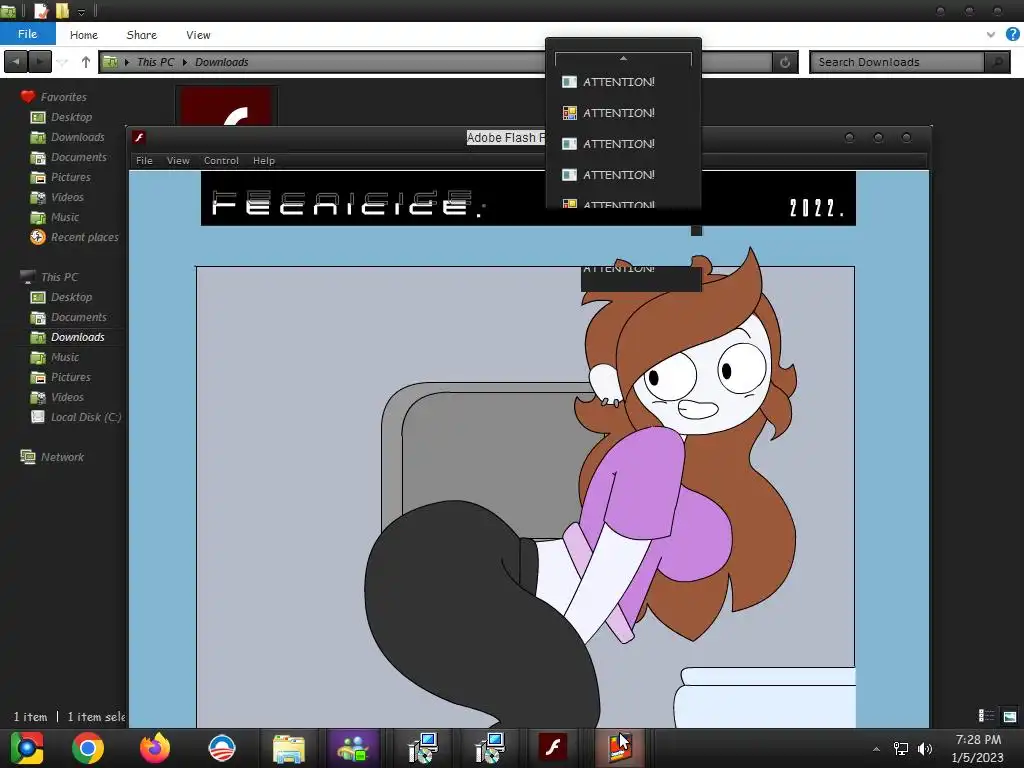This screenshot has width=1024, height=768.
Task: Switch to large icons view in status bar
Action: [1010, 716]
